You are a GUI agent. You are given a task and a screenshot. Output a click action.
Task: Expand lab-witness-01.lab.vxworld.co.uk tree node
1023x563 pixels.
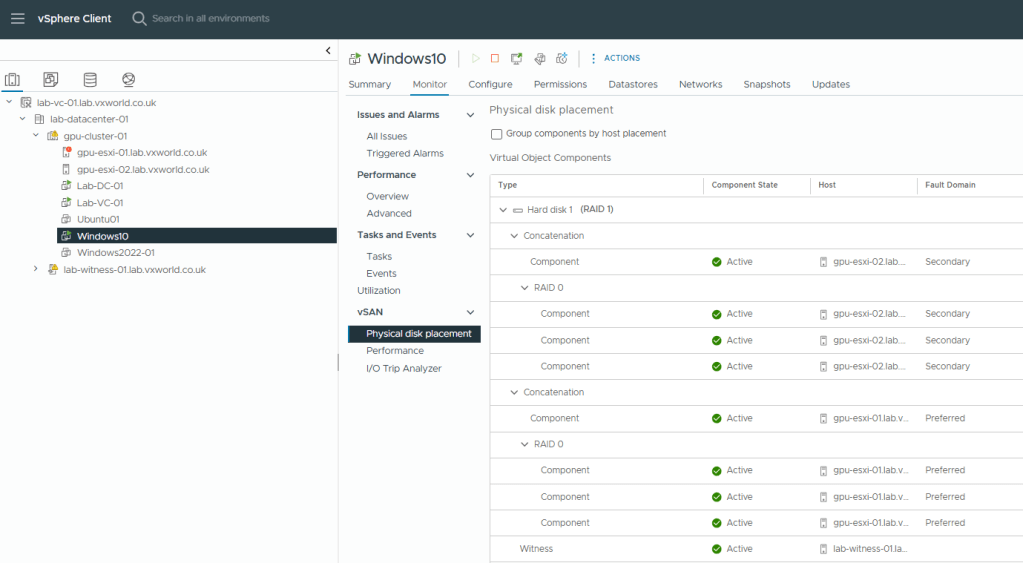36,269
